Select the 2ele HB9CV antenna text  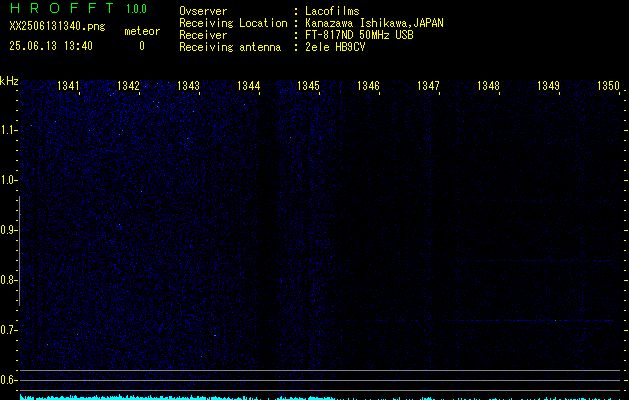point(335,47)
